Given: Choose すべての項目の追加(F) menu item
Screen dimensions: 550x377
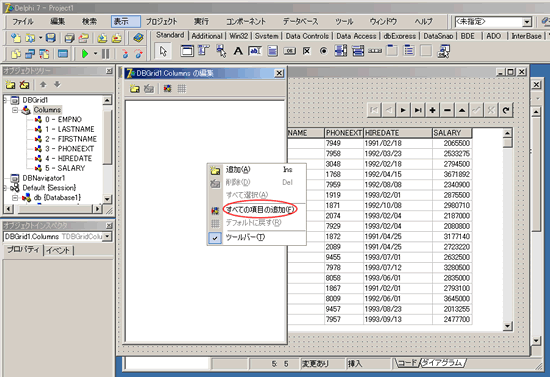Looking at the screenshot, I should coord(257,210).
